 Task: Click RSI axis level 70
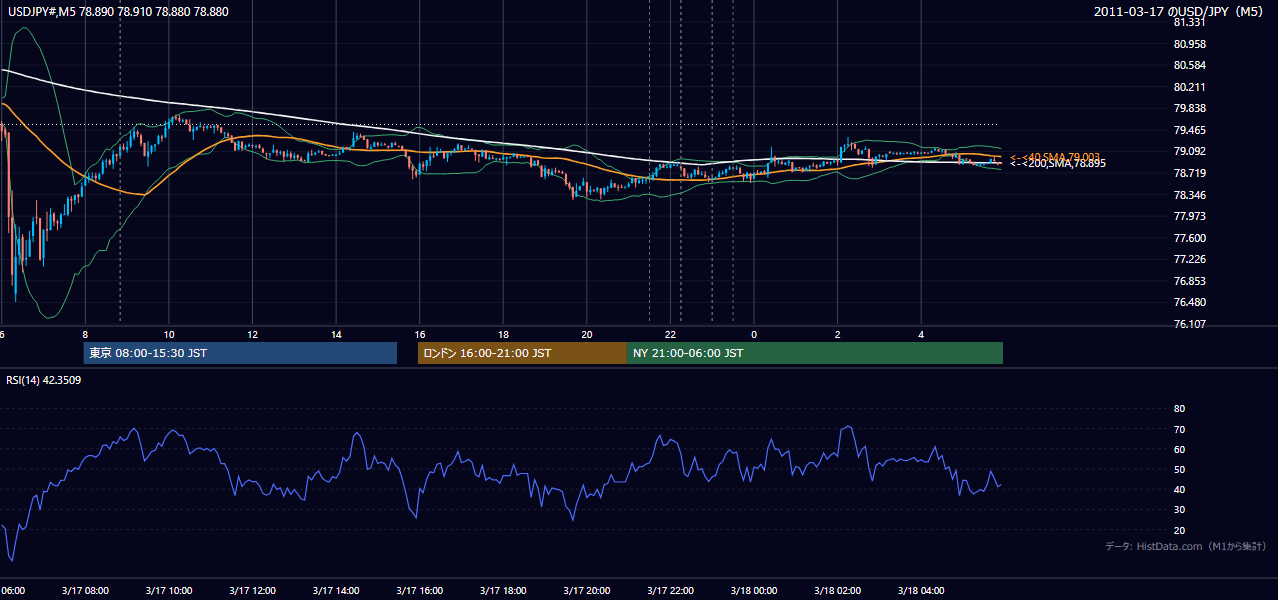[x=1179, y=429]
